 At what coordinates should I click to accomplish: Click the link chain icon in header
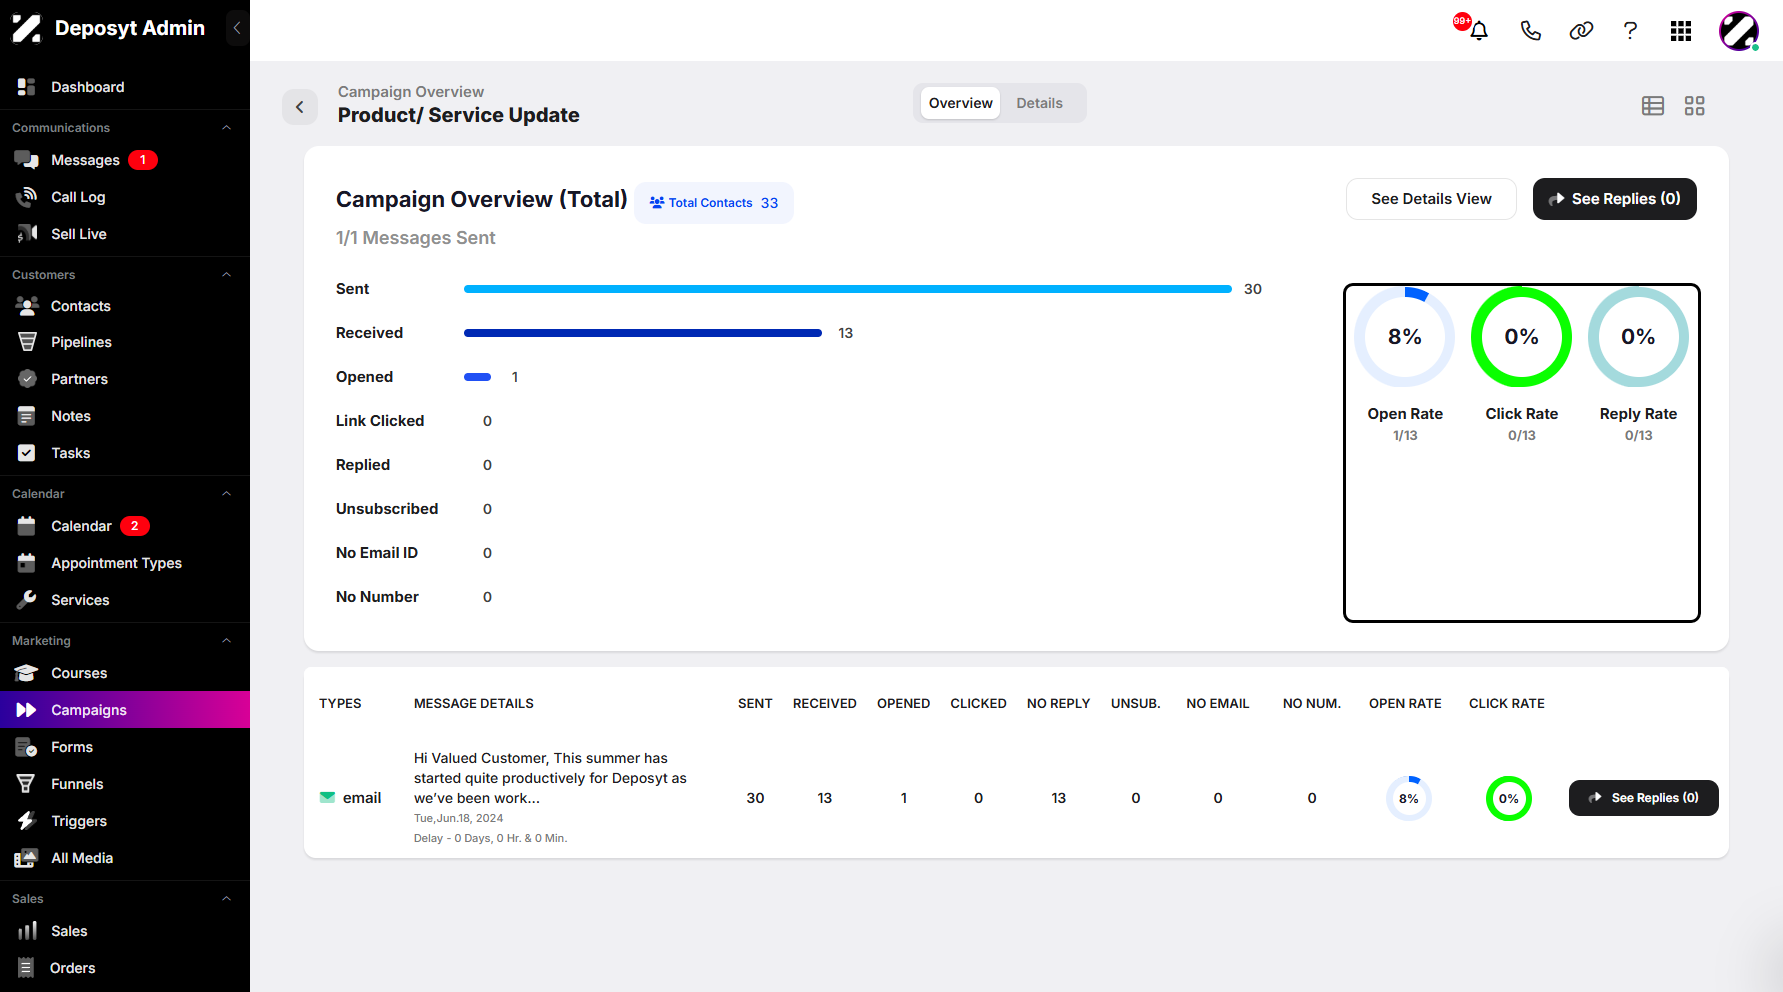[x=1581, y=30]
